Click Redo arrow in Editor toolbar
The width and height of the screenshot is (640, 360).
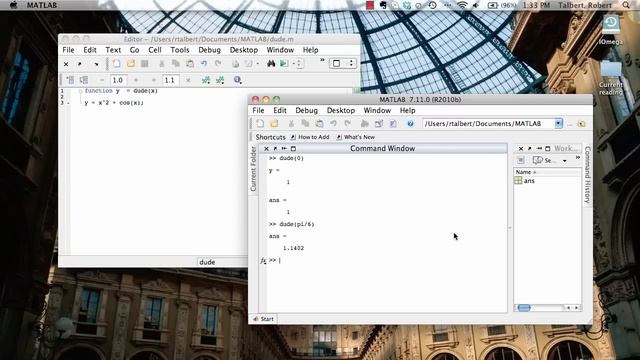tap(218, 64)
